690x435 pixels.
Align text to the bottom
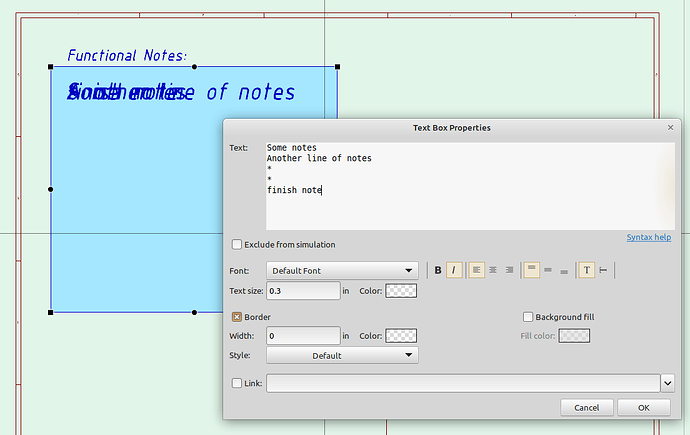click(564, 270)
